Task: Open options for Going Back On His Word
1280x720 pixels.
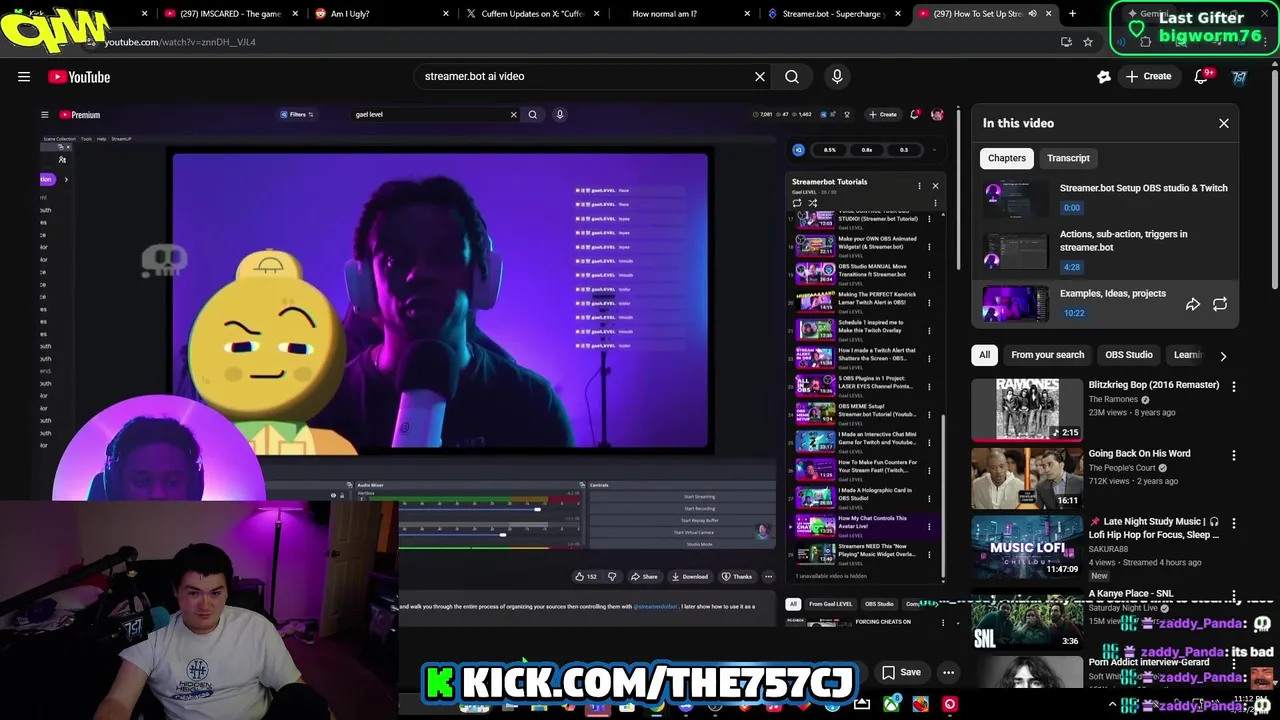Action: pyautogui.click(x=1233, y=455)
